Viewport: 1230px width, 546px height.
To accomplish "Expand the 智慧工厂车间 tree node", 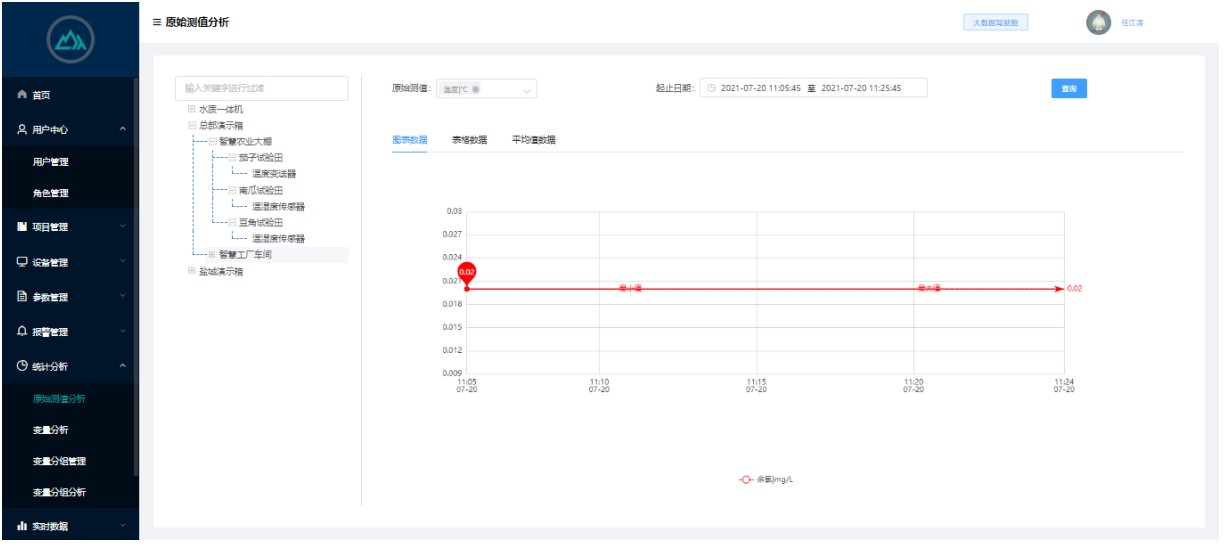I will coord(212,255).
